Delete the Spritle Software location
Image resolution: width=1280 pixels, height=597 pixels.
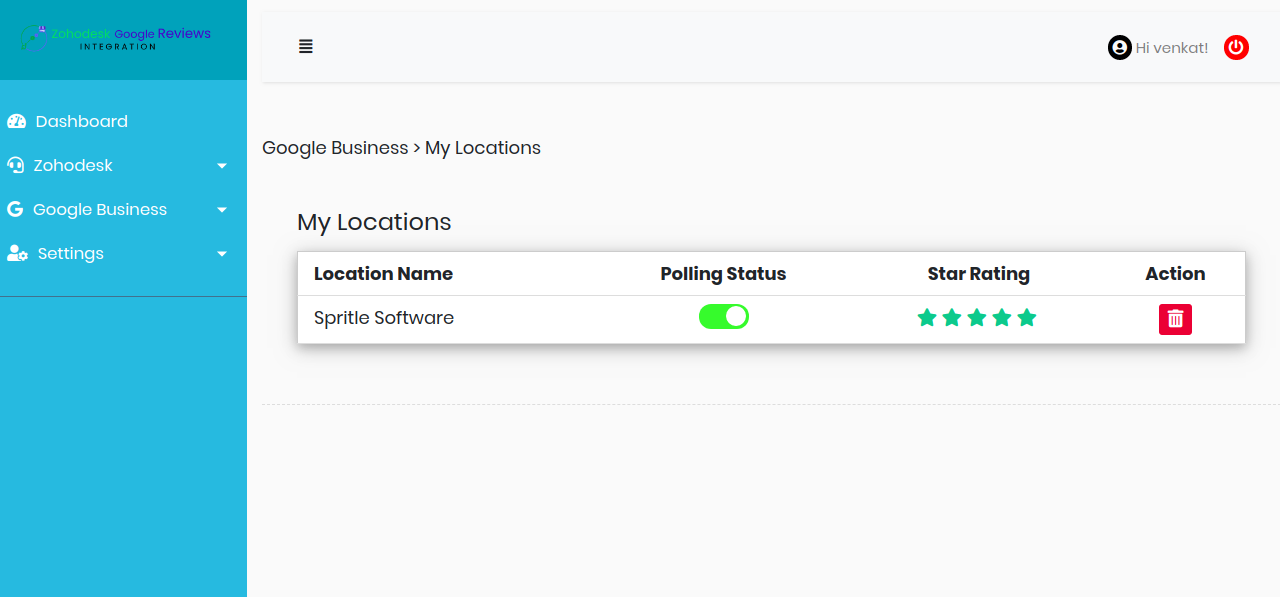pos(1175,319)
